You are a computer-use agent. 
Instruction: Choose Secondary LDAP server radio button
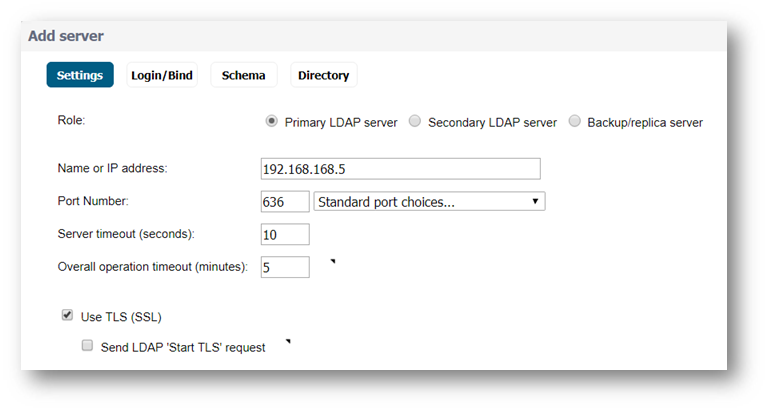click(x=415, y=122)
